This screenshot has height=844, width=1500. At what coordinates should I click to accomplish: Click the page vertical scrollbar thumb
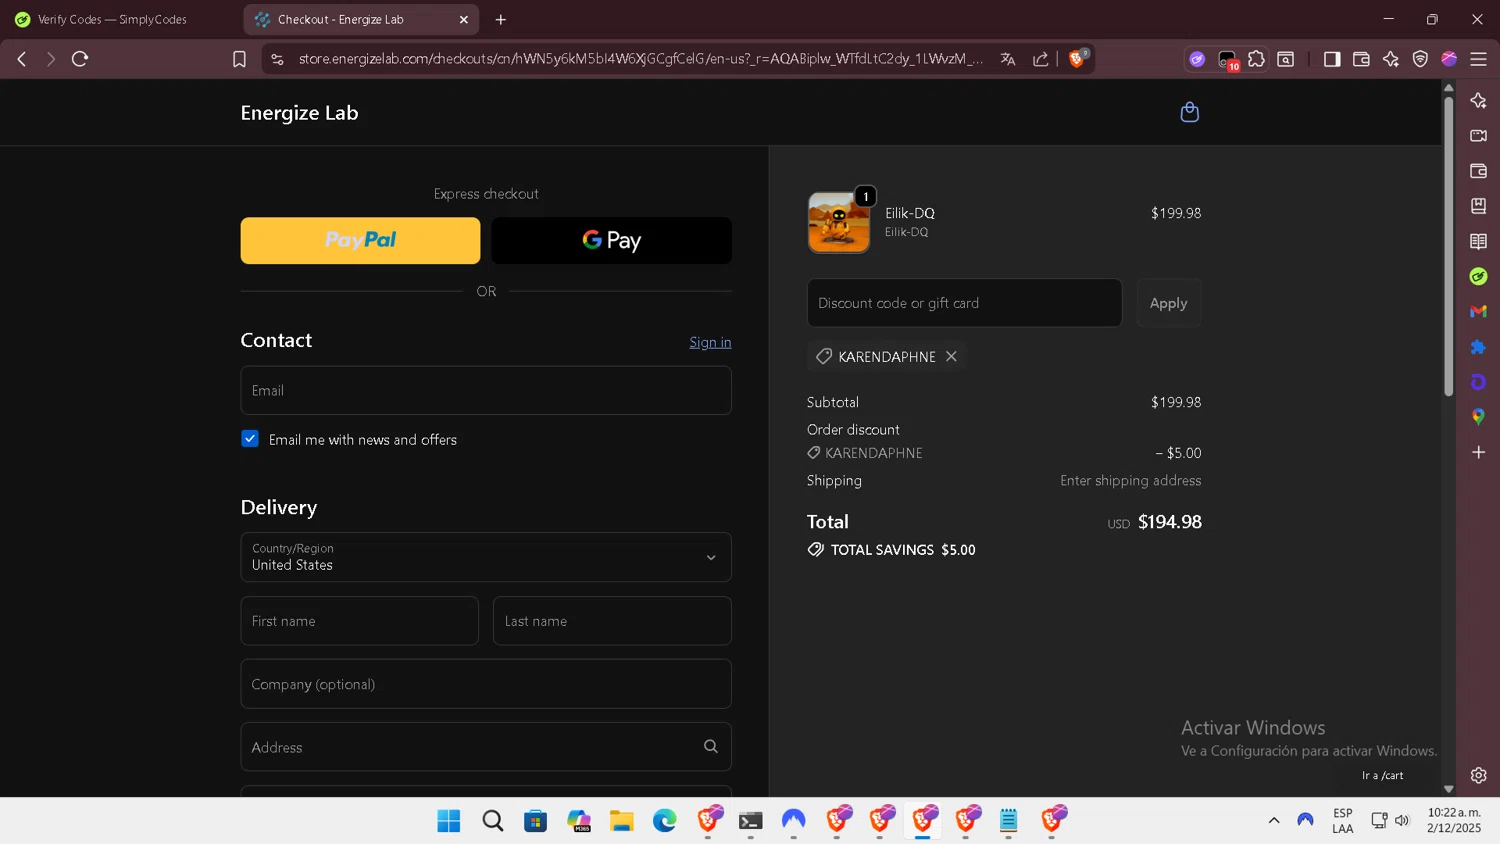click(1448, 245)
